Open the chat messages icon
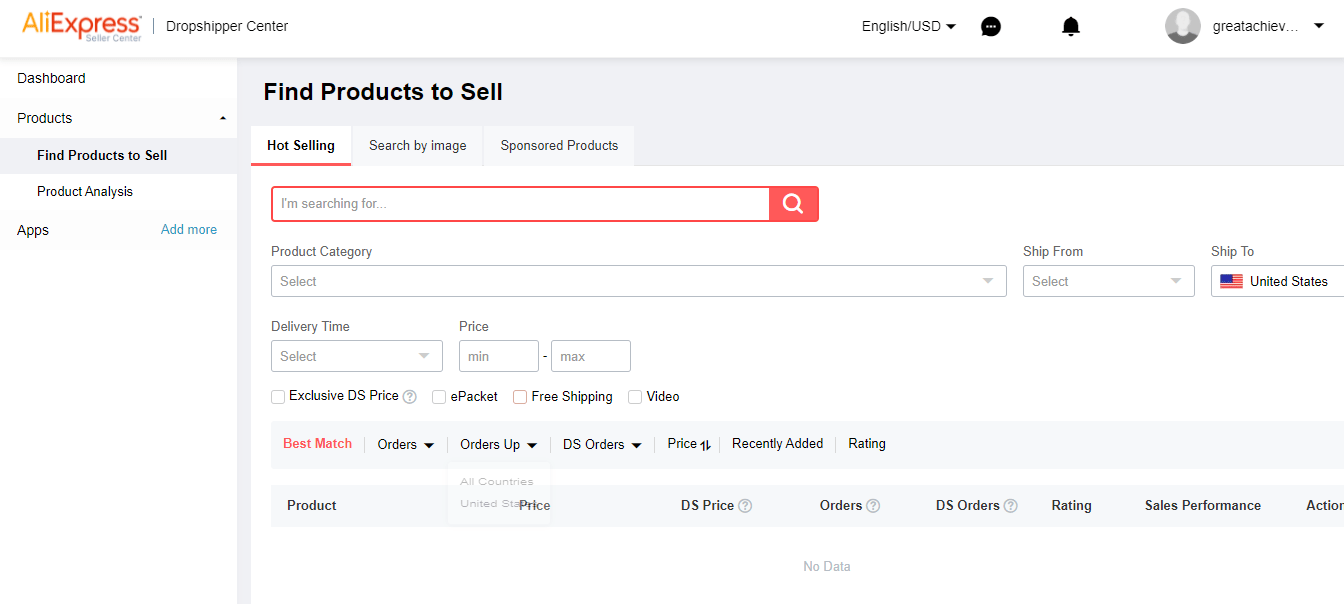1344x604 pixels. point(991,27)
